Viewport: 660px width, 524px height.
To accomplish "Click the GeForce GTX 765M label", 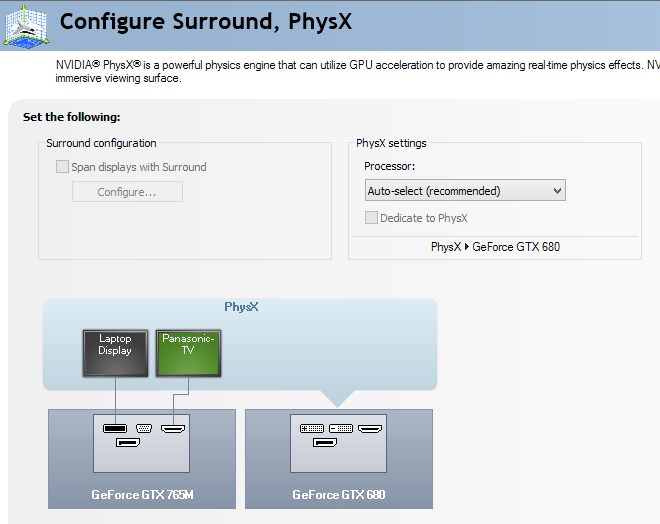I will pos(142,495).
